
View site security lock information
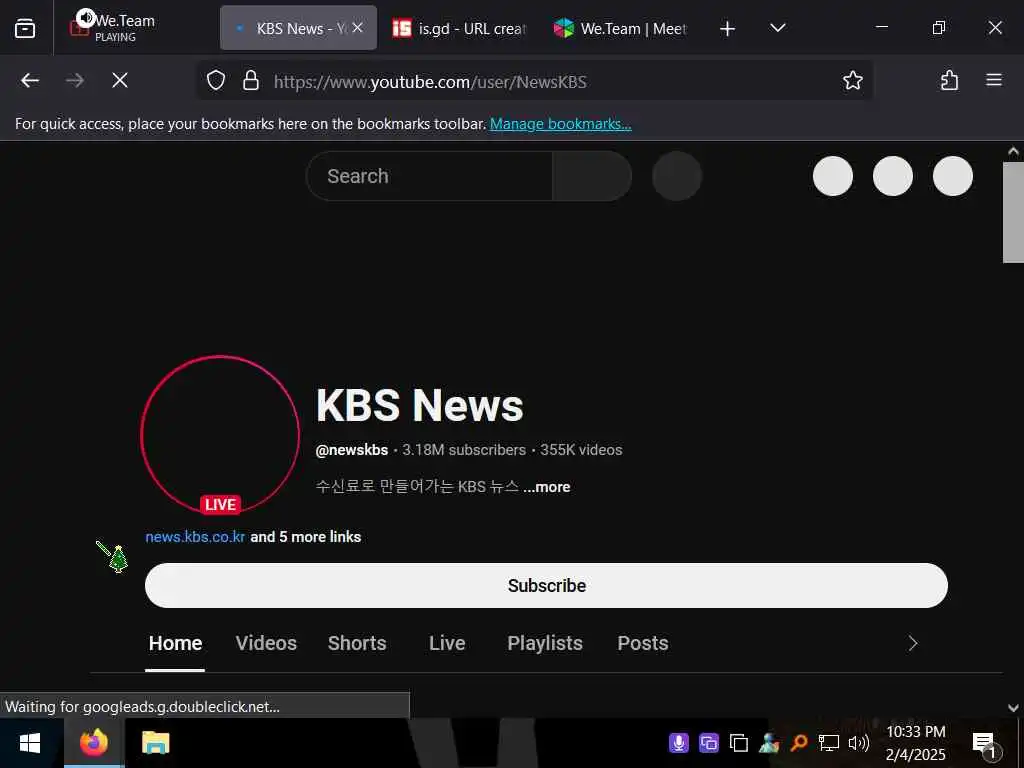251,81
